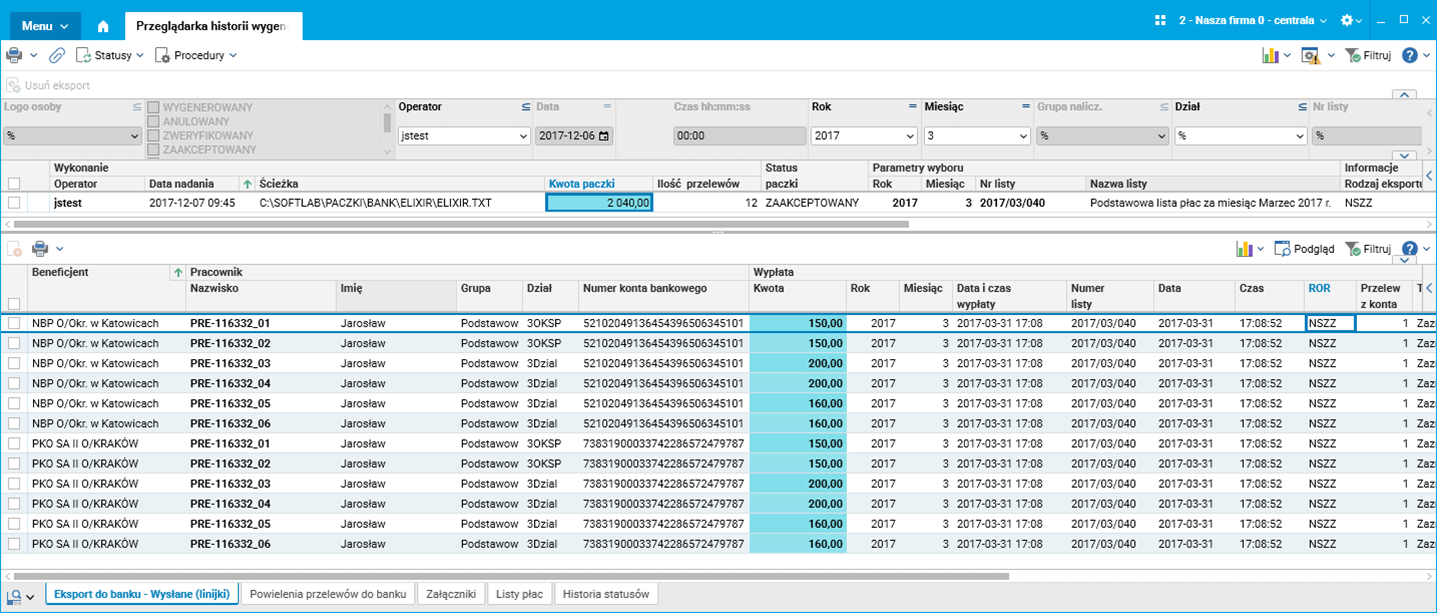Open the top toolbar bar chart icon
Screen dimensions: 1437x613
[1270, 55]
